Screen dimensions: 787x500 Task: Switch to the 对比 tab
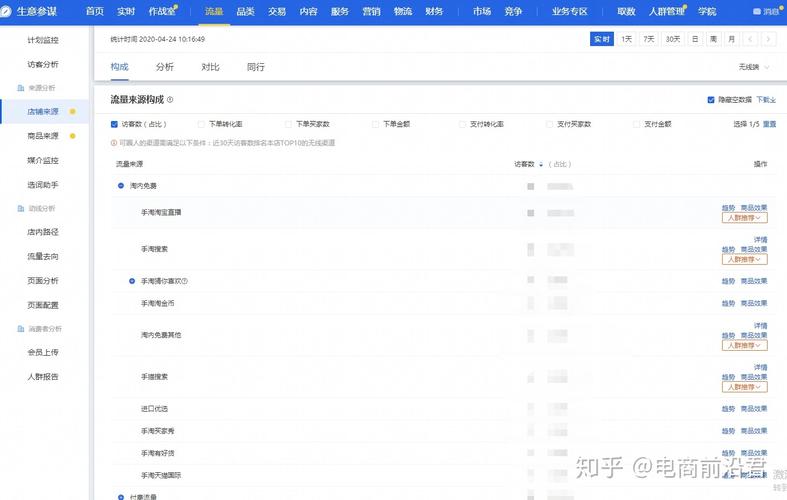210,67
